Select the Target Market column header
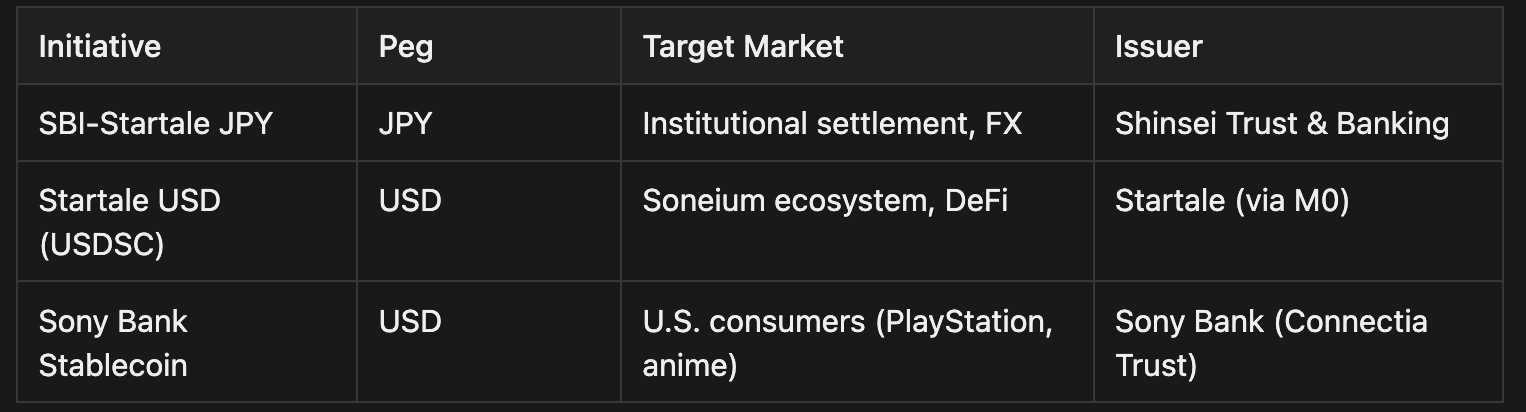This screenshot has width=1526, height=412. (743, 46)
